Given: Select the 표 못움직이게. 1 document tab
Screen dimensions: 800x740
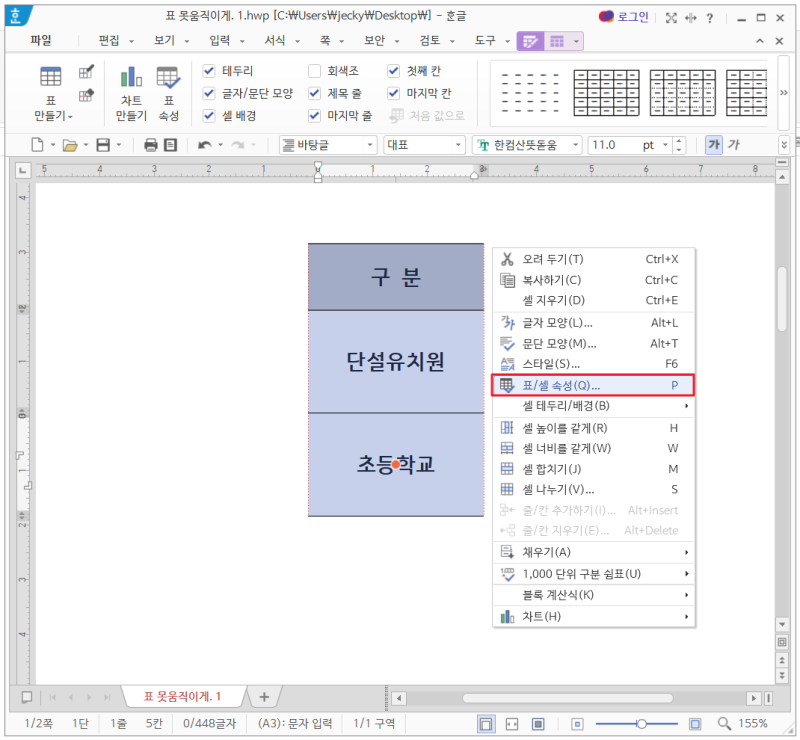Looking at the screenshot, I should [182, 697].
